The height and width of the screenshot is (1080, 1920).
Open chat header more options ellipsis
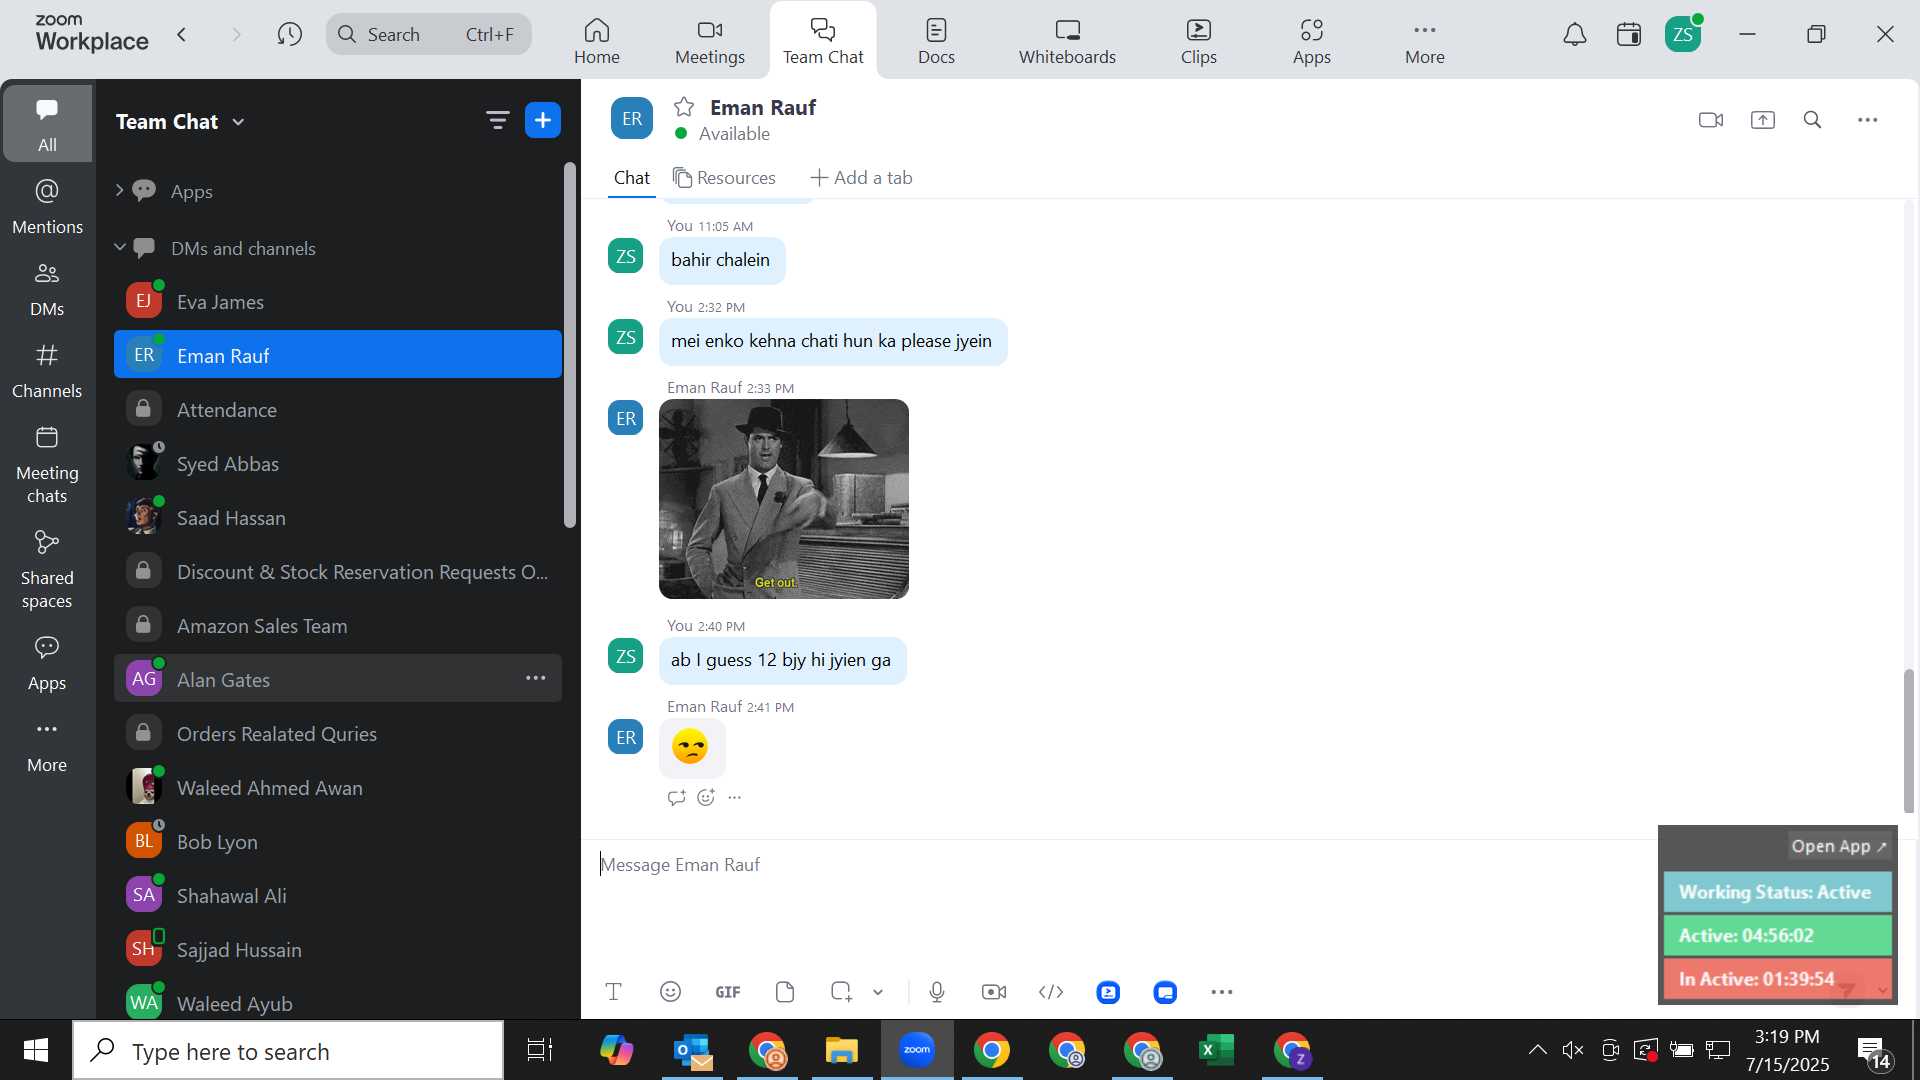click(1868, 120)
